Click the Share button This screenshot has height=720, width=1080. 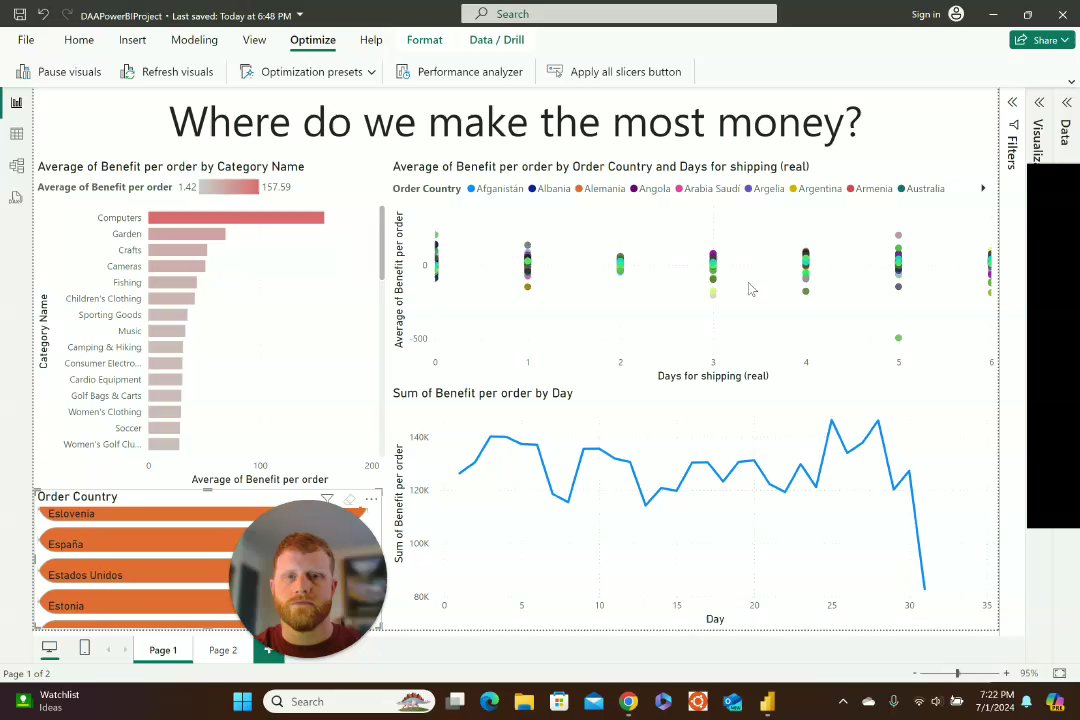pyautogui.click(x=1042, y=40)
